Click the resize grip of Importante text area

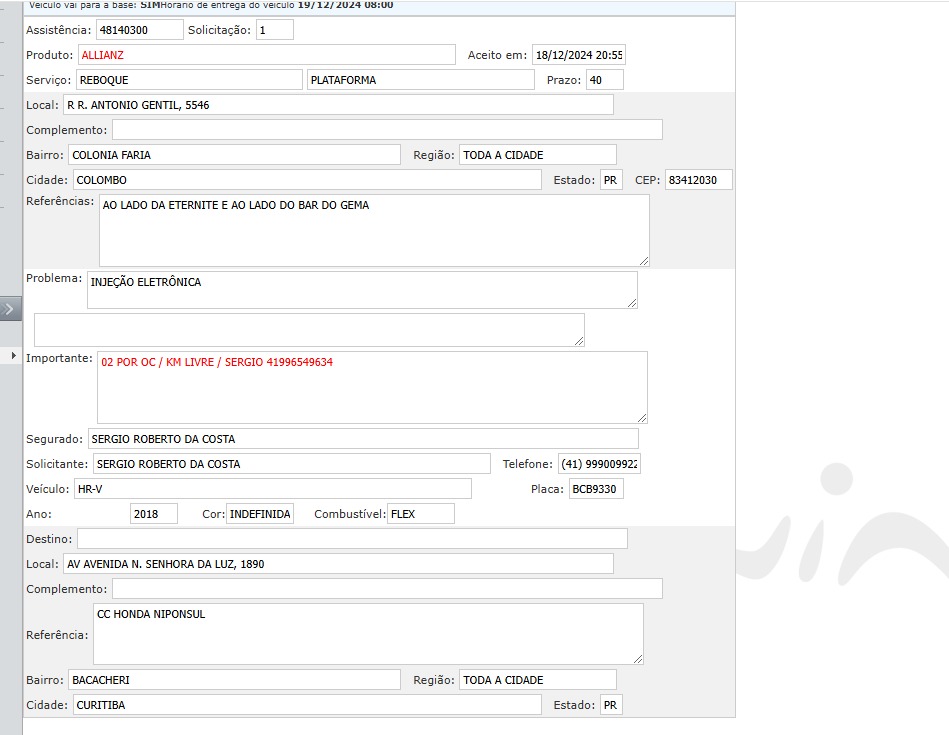tap(642, 418)
